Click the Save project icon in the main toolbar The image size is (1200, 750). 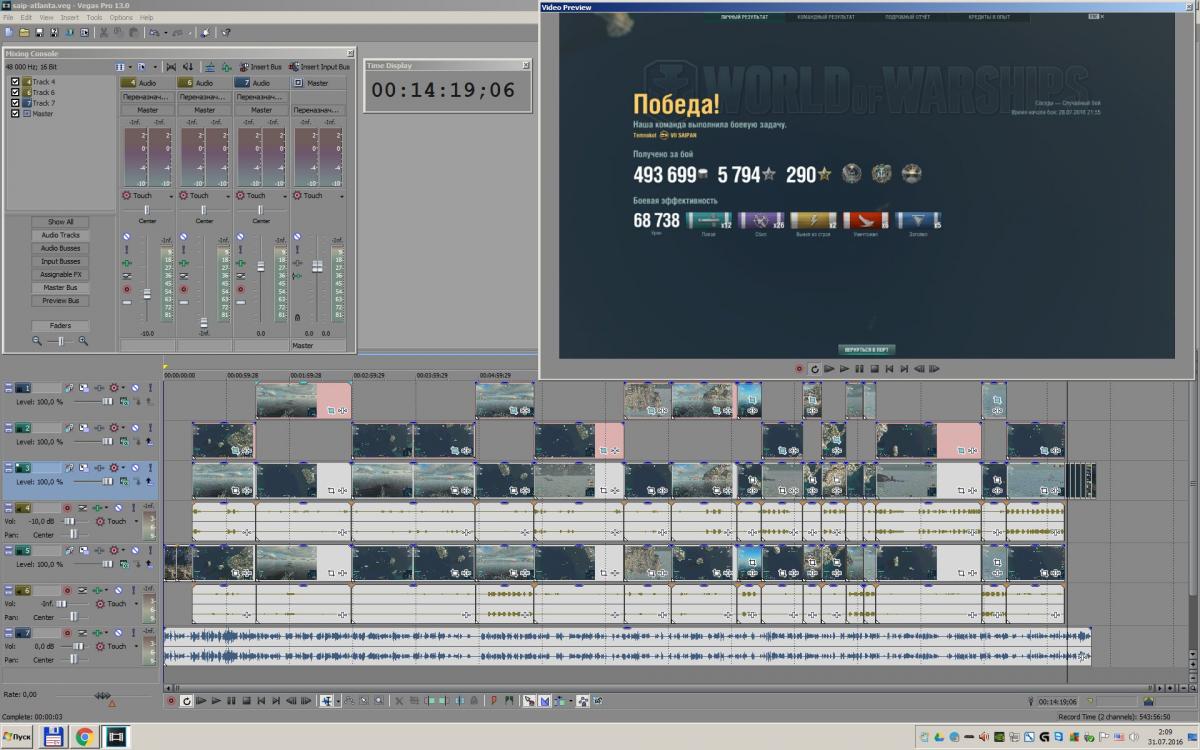tap(41, 33)
